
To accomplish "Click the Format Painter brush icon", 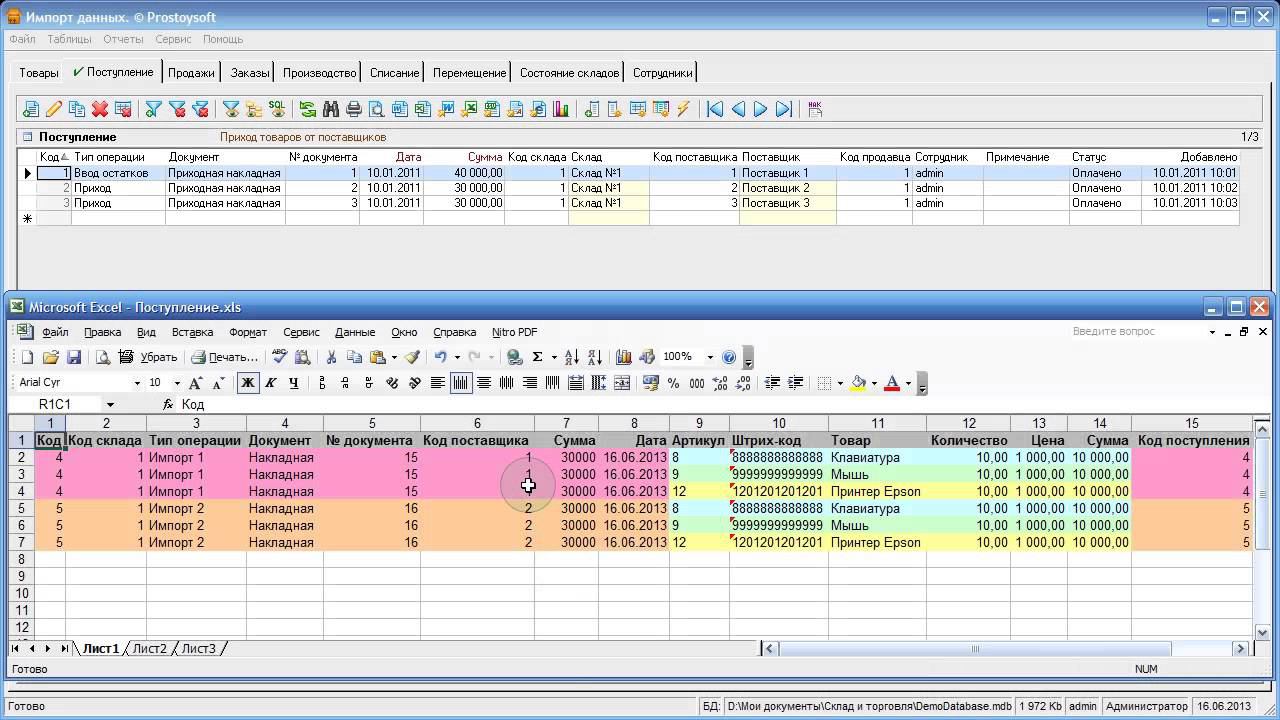I will [412, 357].
